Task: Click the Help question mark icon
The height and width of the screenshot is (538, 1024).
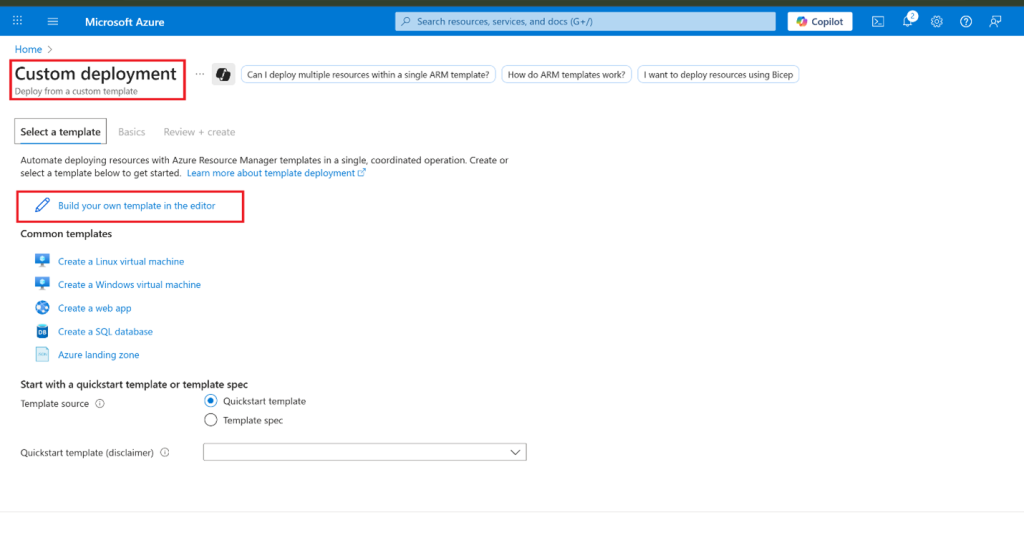Action: (x=966, y=21)
